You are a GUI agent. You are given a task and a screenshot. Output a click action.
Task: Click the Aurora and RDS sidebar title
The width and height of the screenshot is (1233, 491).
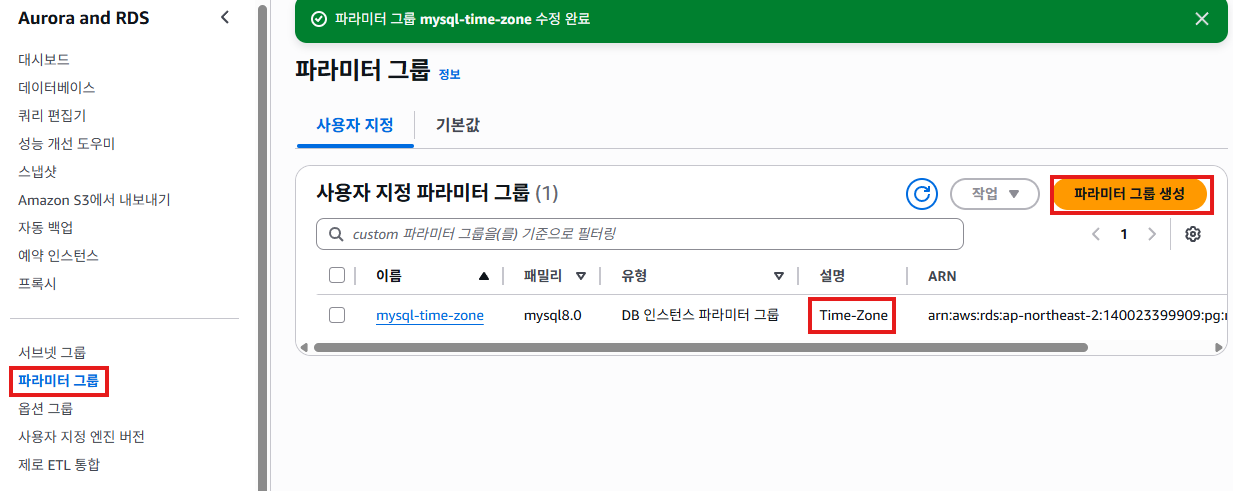(84, 18)
